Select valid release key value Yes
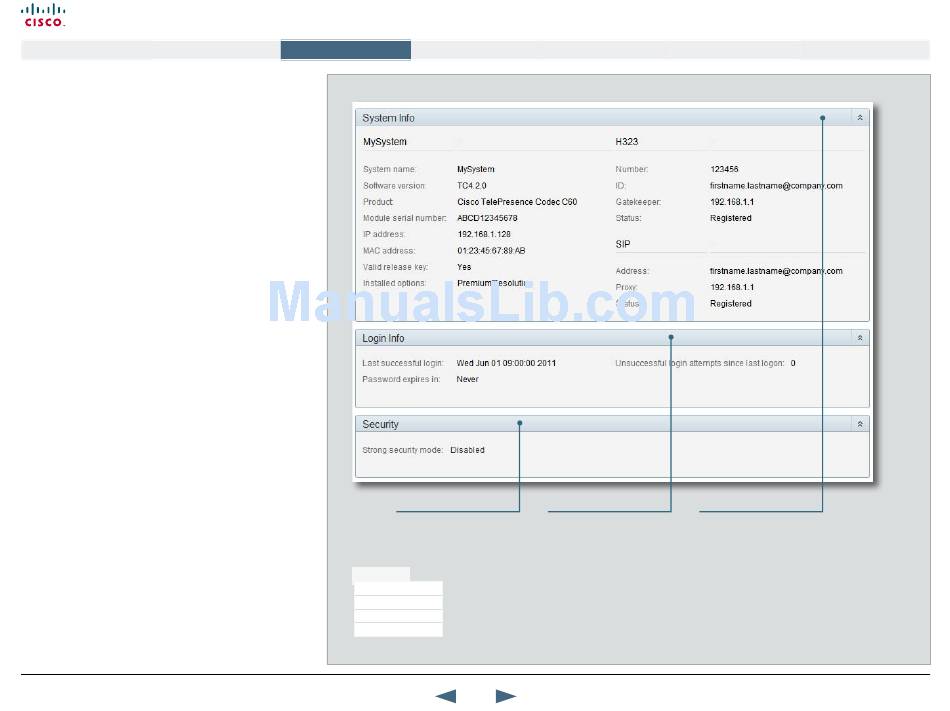Image resolution: width=950 pixels, height=711 pixels. (464, 267)
